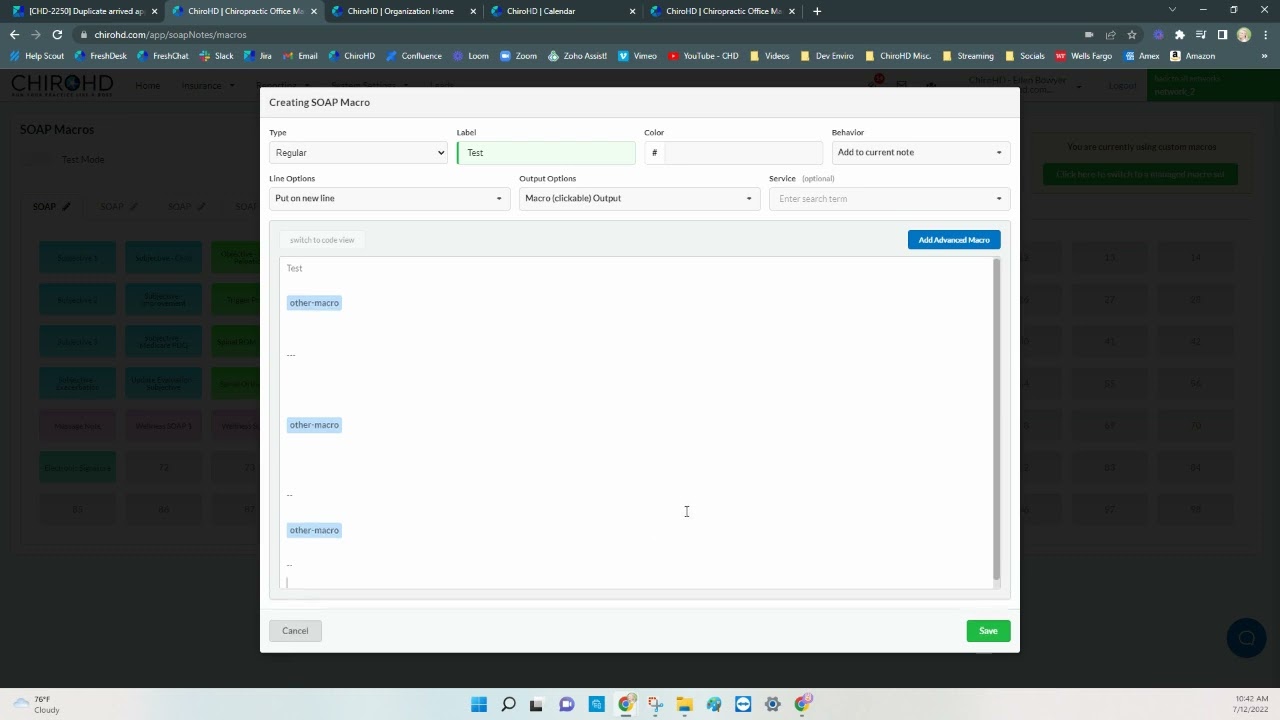Open the browser extensions puzzle icon

coord(1180,34)
